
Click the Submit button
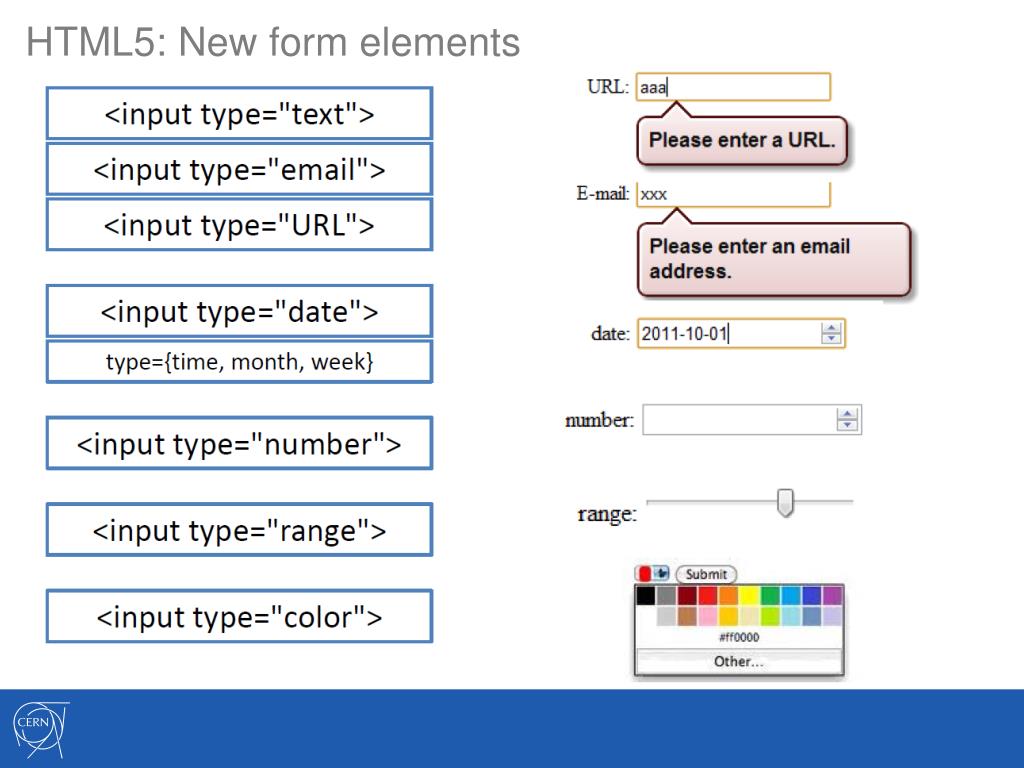click(707, 574)
